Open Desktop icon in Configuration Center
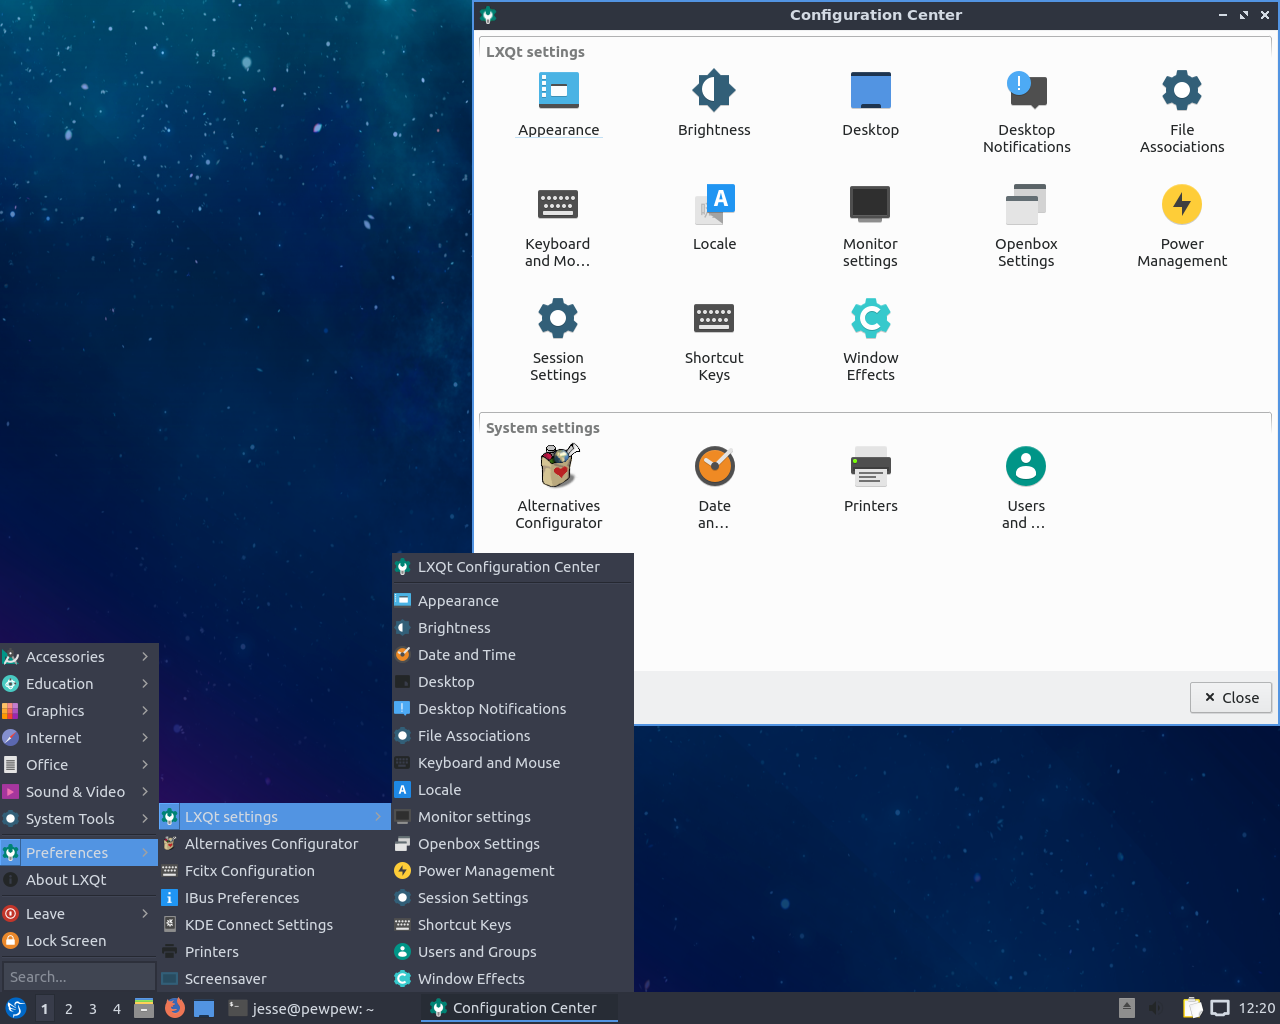The image size is (1280, 1024). [x=870, y=90]
